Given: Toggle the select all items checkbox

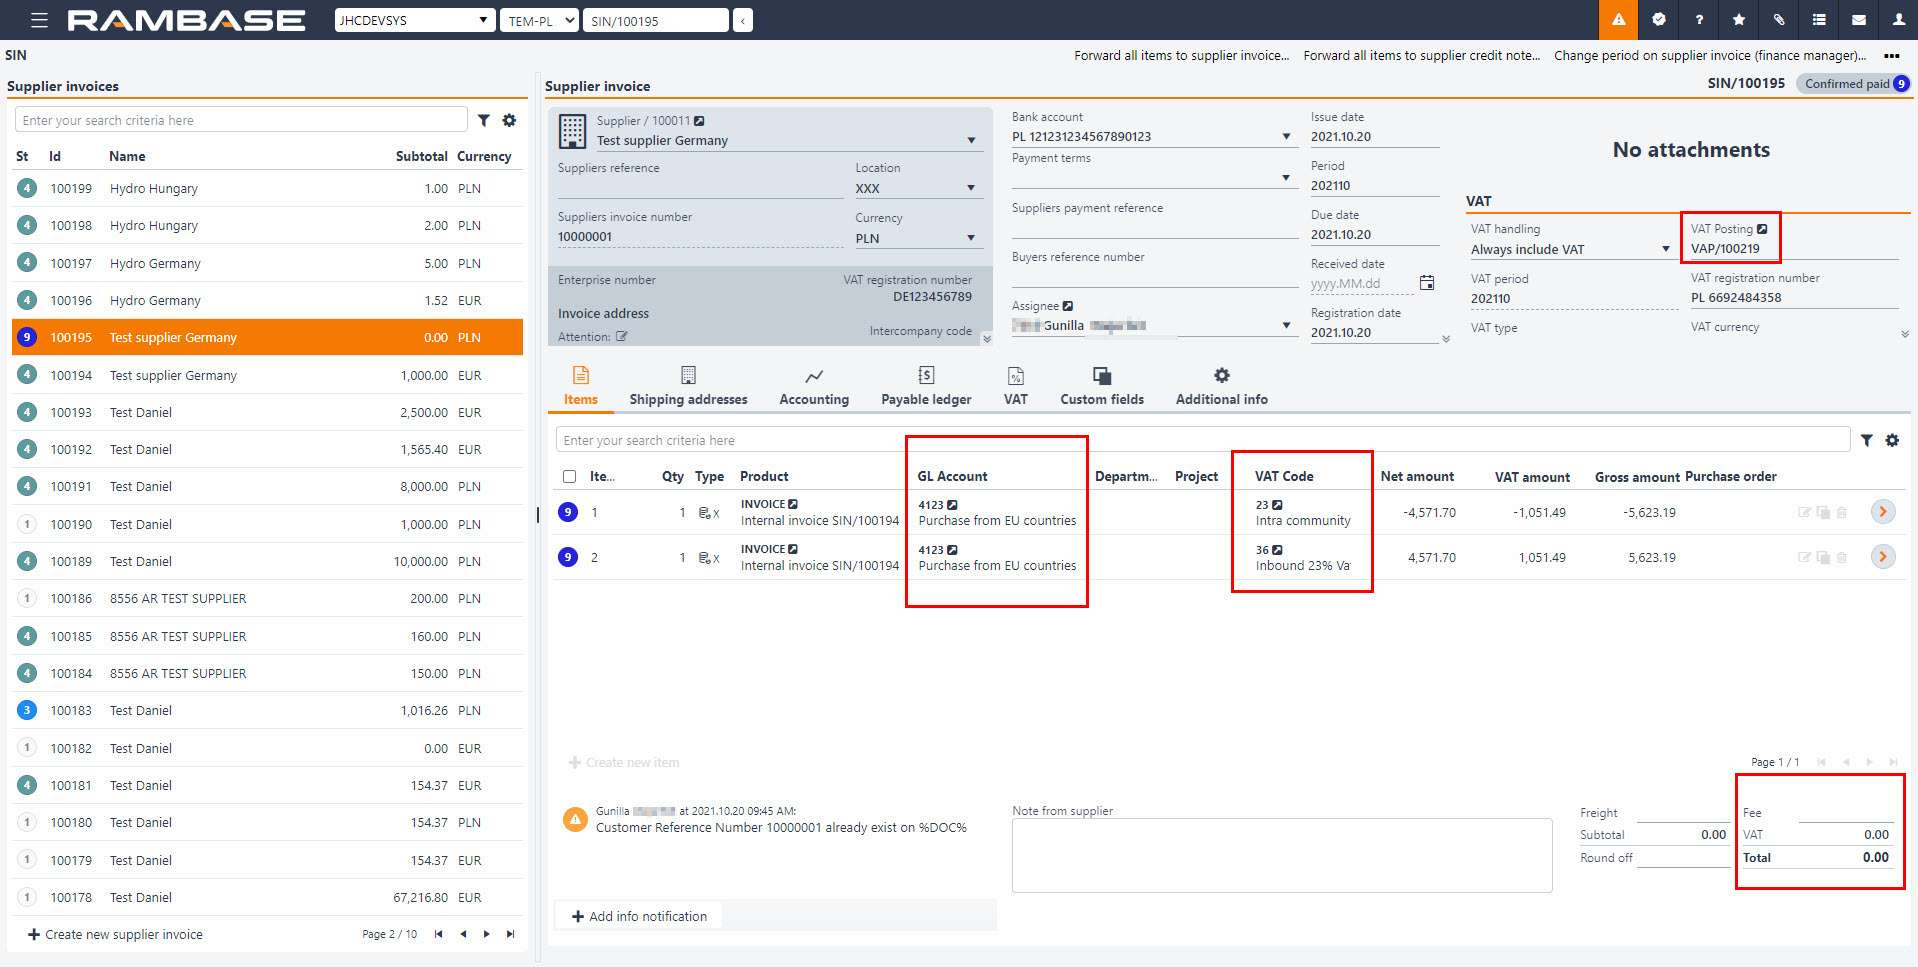Looking at the screenshot, I should coord(570,477).
